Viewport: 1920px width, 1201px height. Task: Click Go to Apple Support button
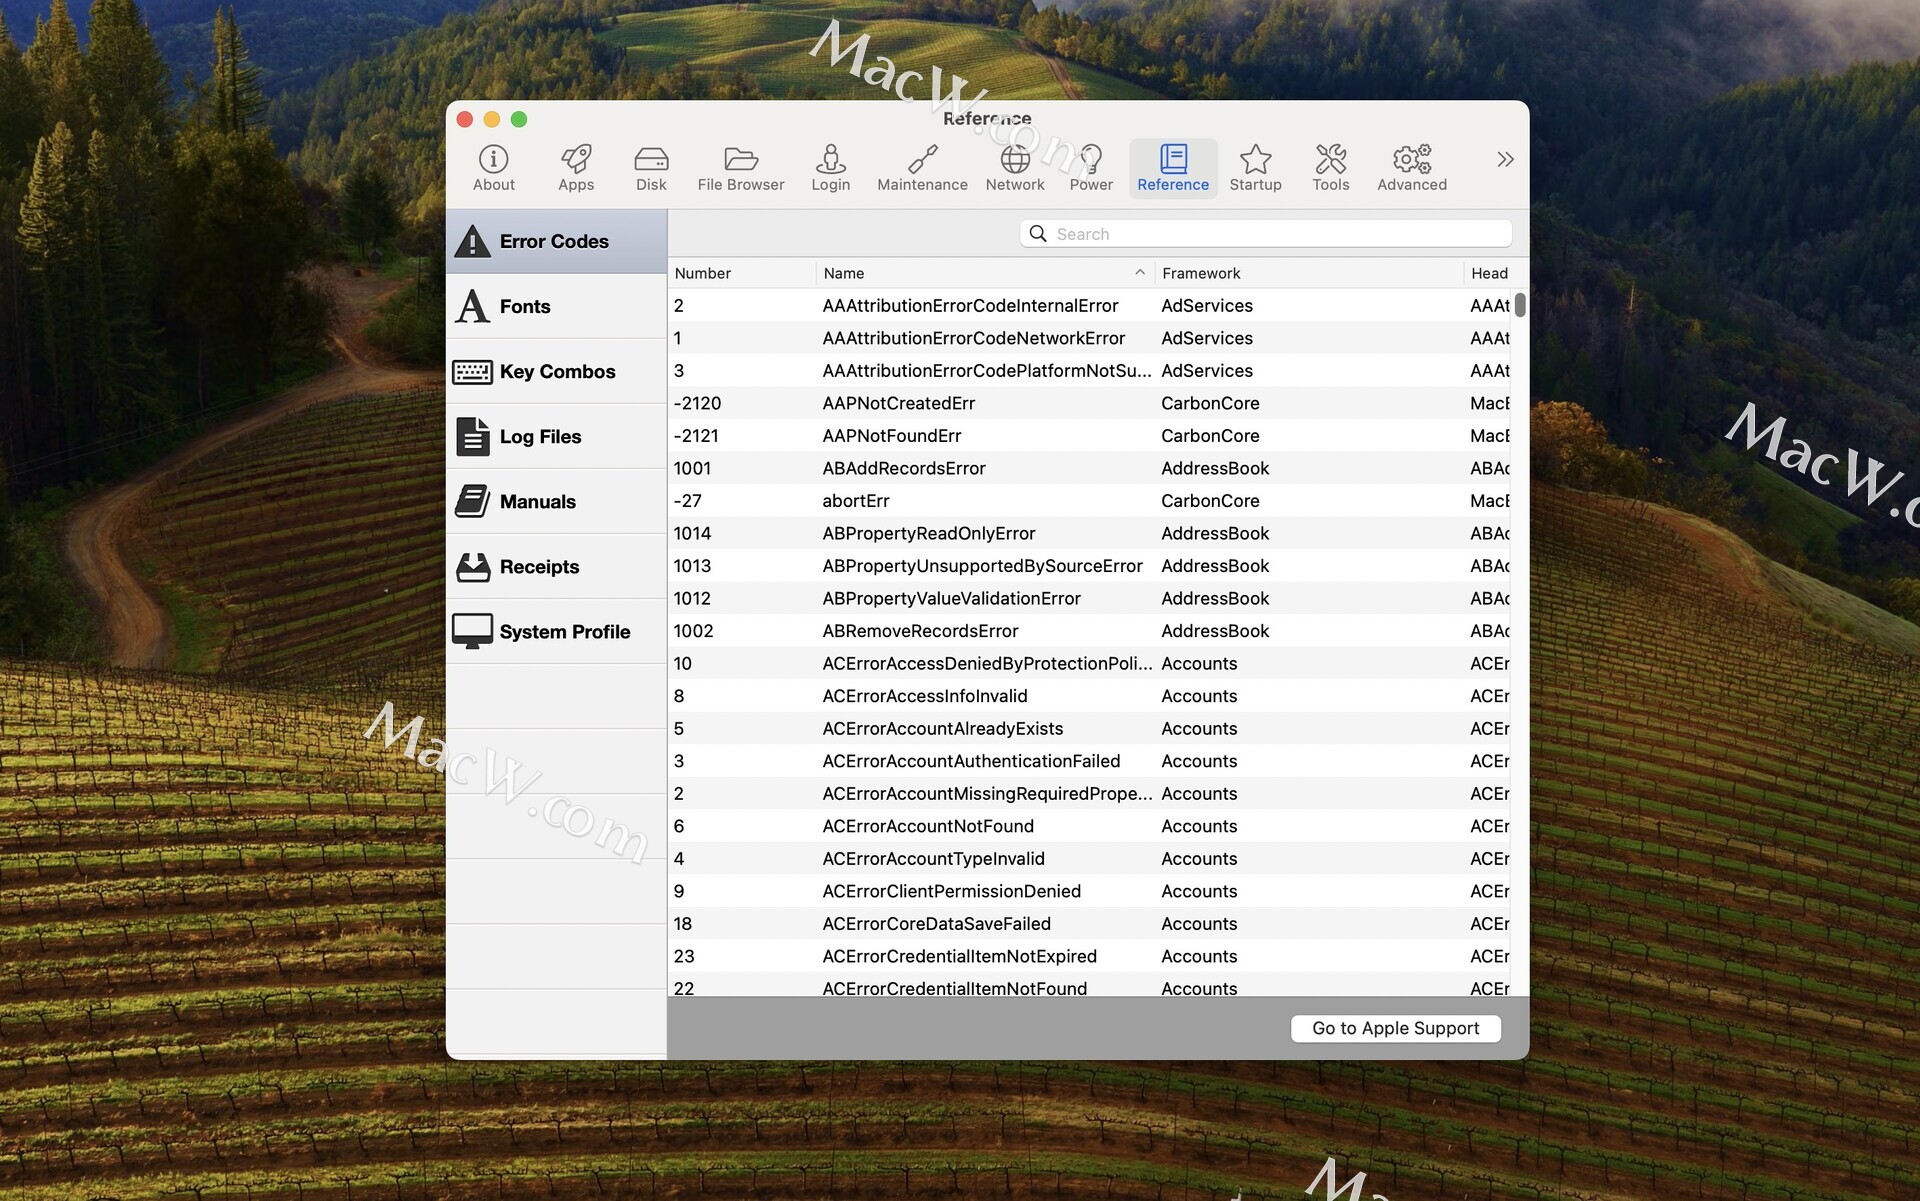pos(1395,1028)
